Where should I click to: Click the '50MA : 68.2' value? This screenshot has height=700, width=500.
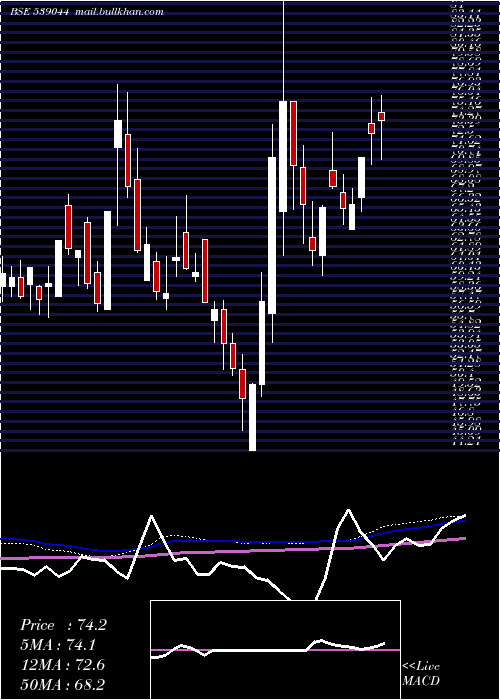pos(63,684)
